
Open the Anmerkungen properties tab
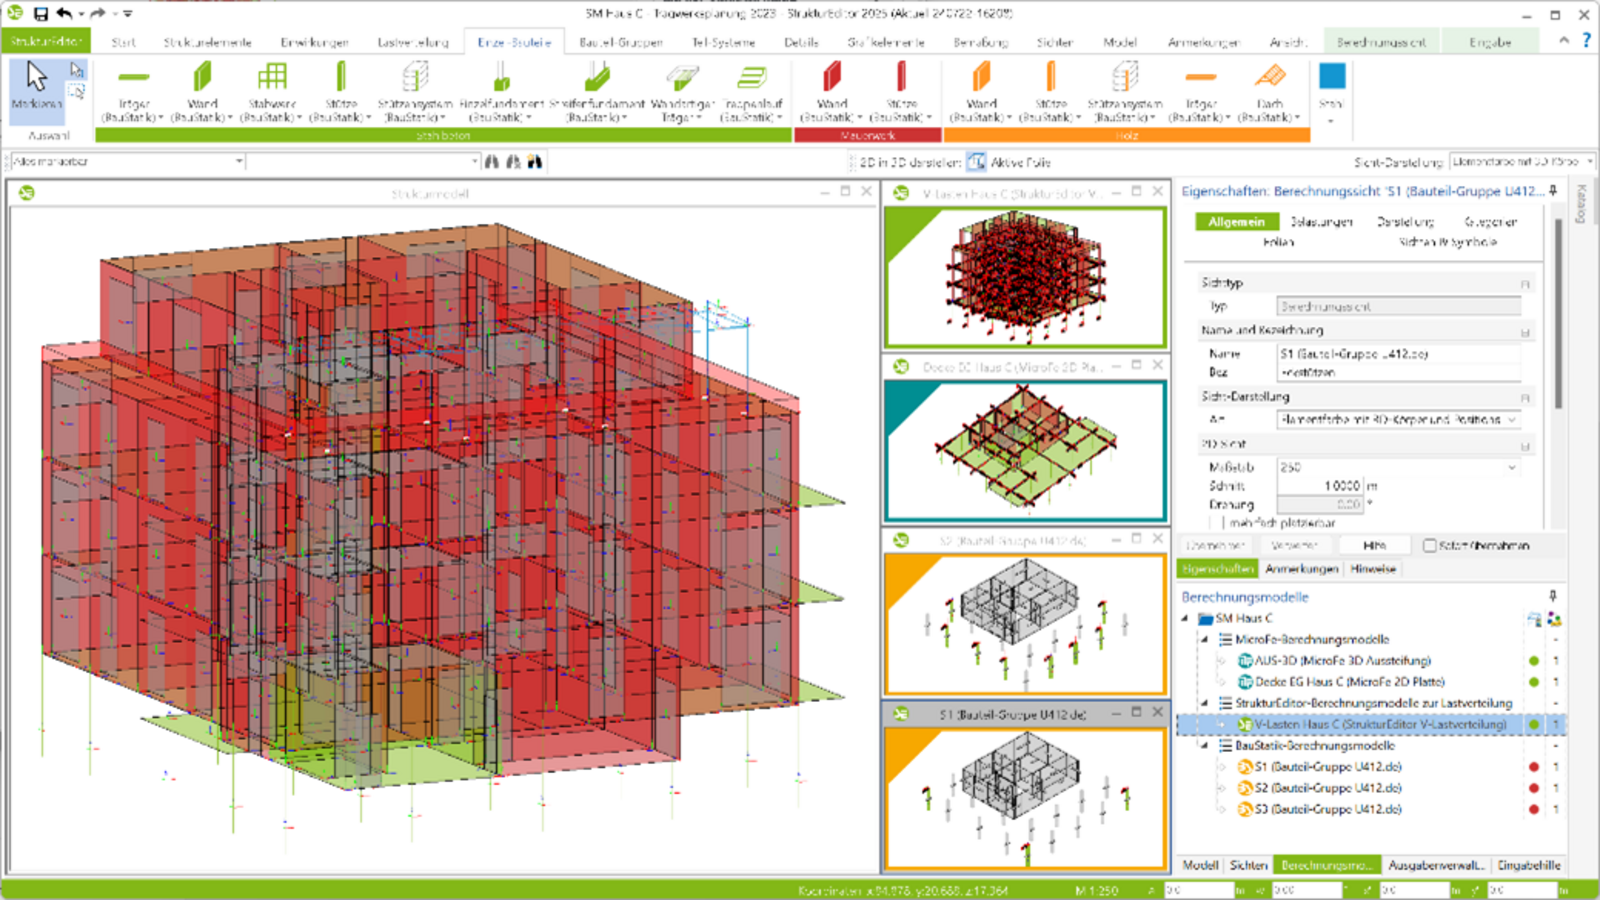(x=1301, y=569)
